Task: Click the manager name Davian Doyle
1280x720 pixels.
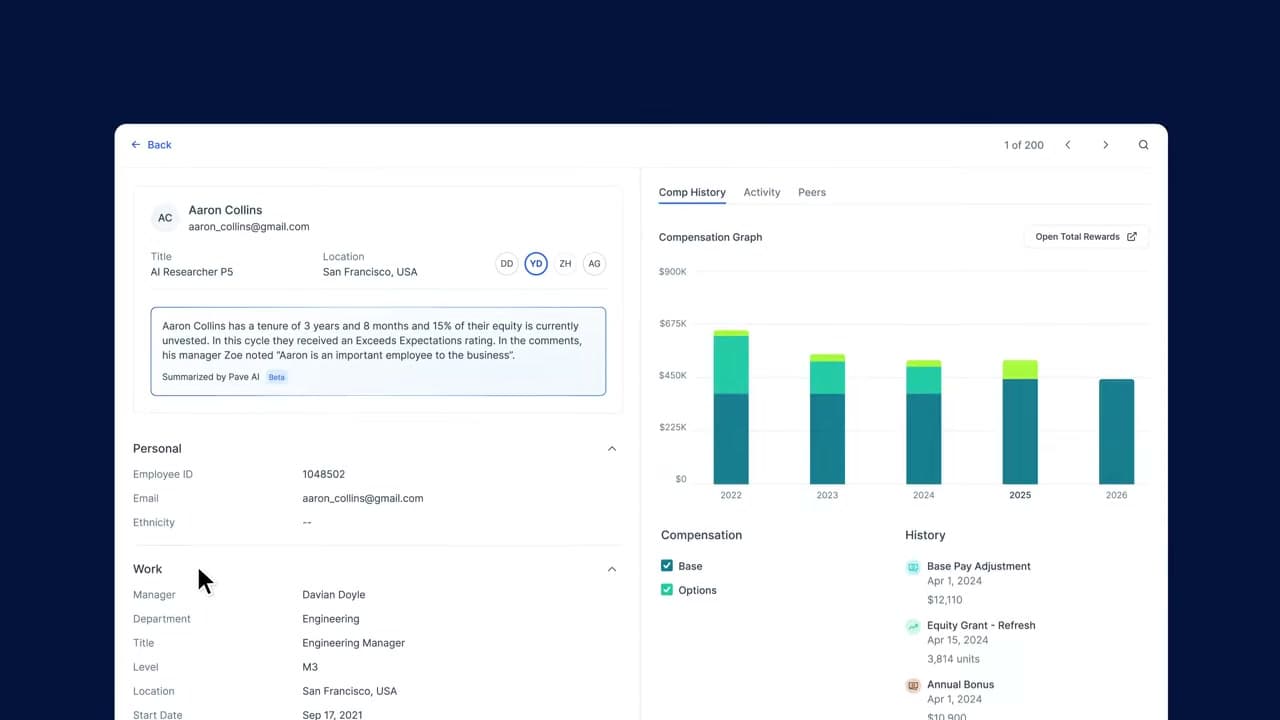Action: pos(334,595)
